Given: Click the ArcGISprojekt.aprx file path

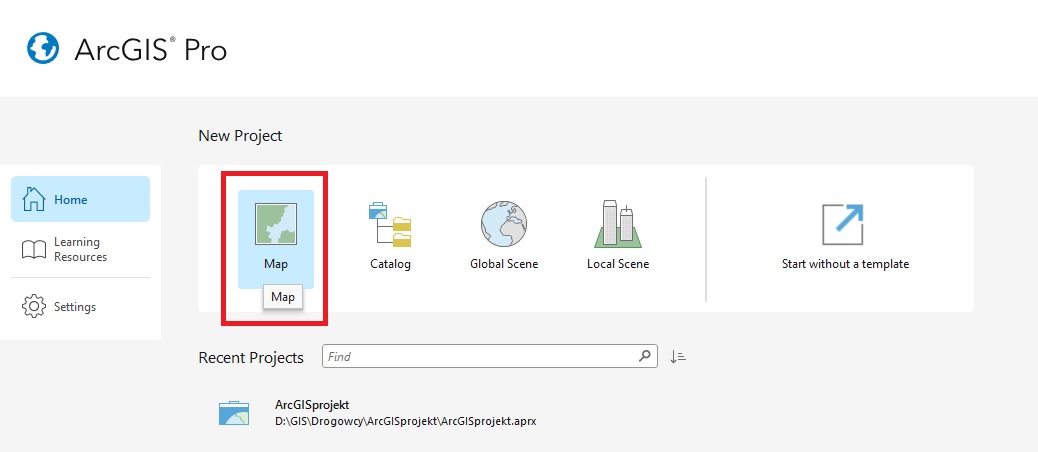Looking at the screenshot, I should pyautogui.click(x=405, y=421).
